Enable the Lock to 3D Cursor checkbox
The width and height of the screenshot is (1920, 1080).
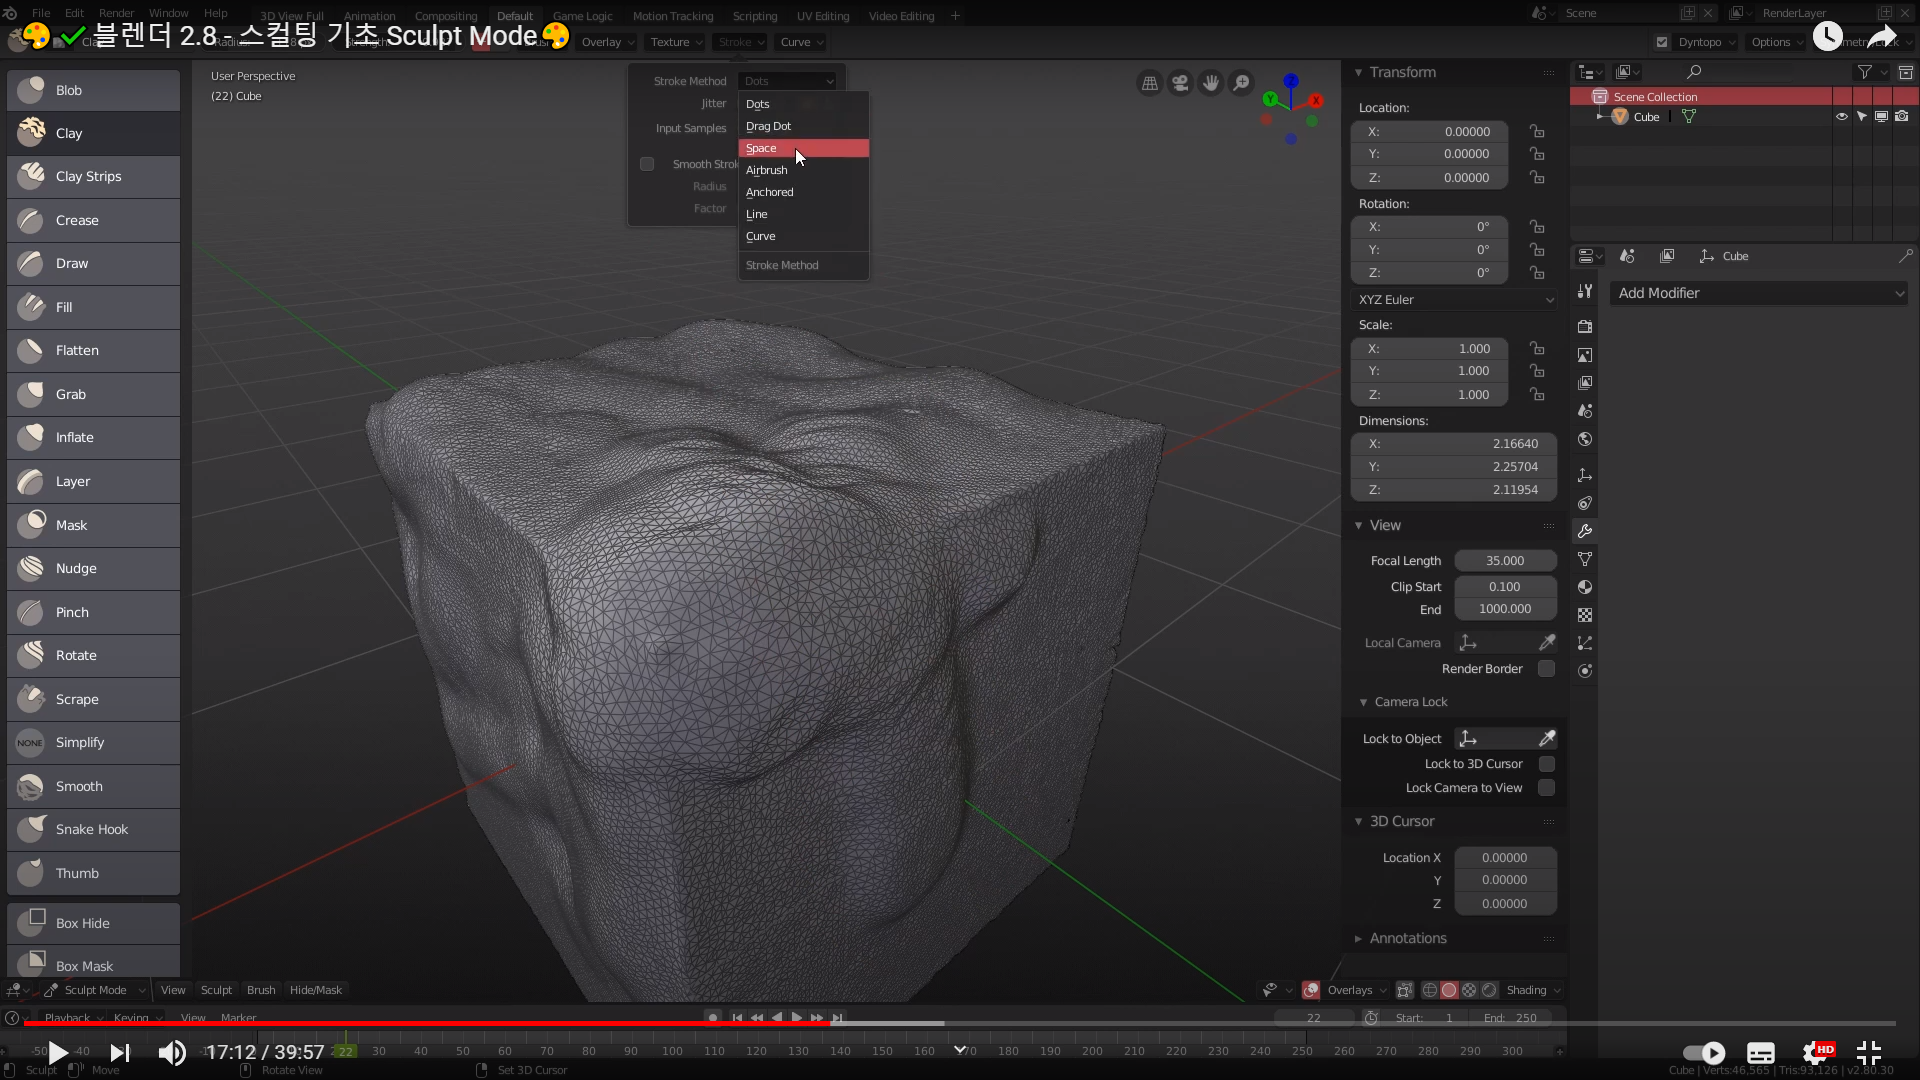(1546, 764)
